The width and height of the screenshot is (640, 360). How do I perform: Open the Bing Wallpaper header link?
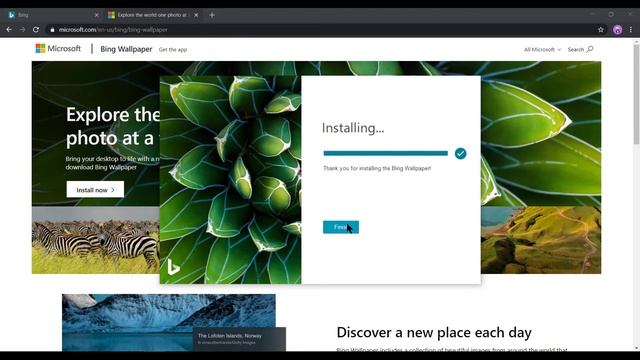click(126, 49)
